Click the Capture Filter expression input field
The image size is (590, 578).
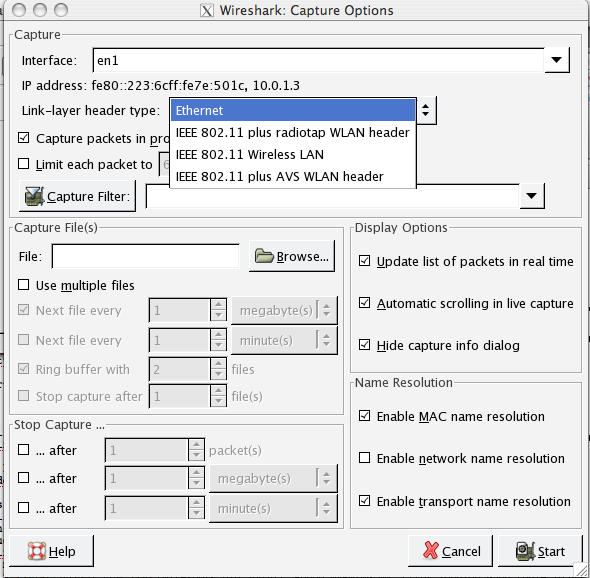click(333, 196)
